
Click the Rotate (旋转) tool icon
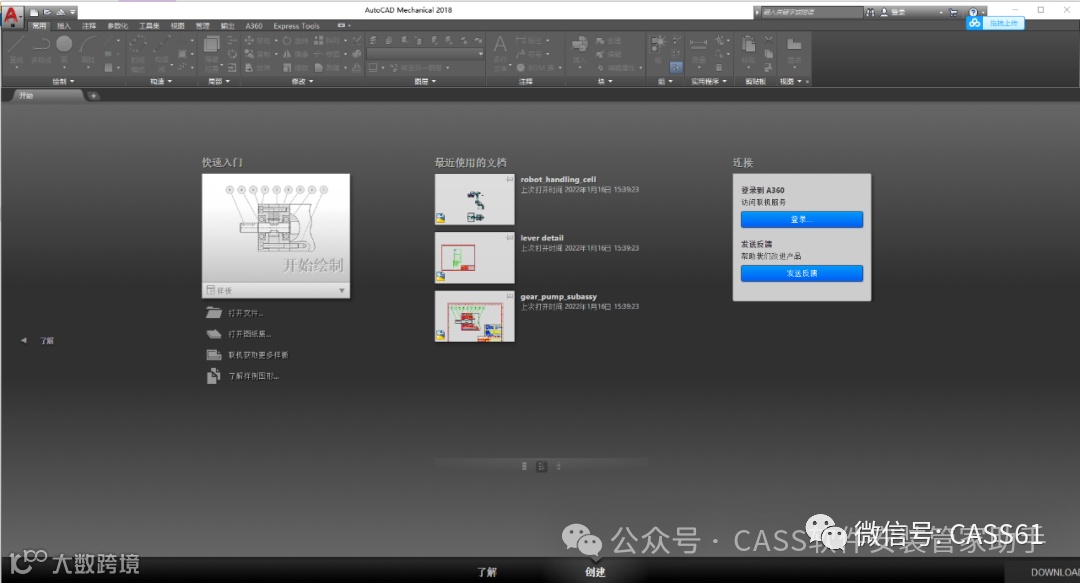coord(287,41)
